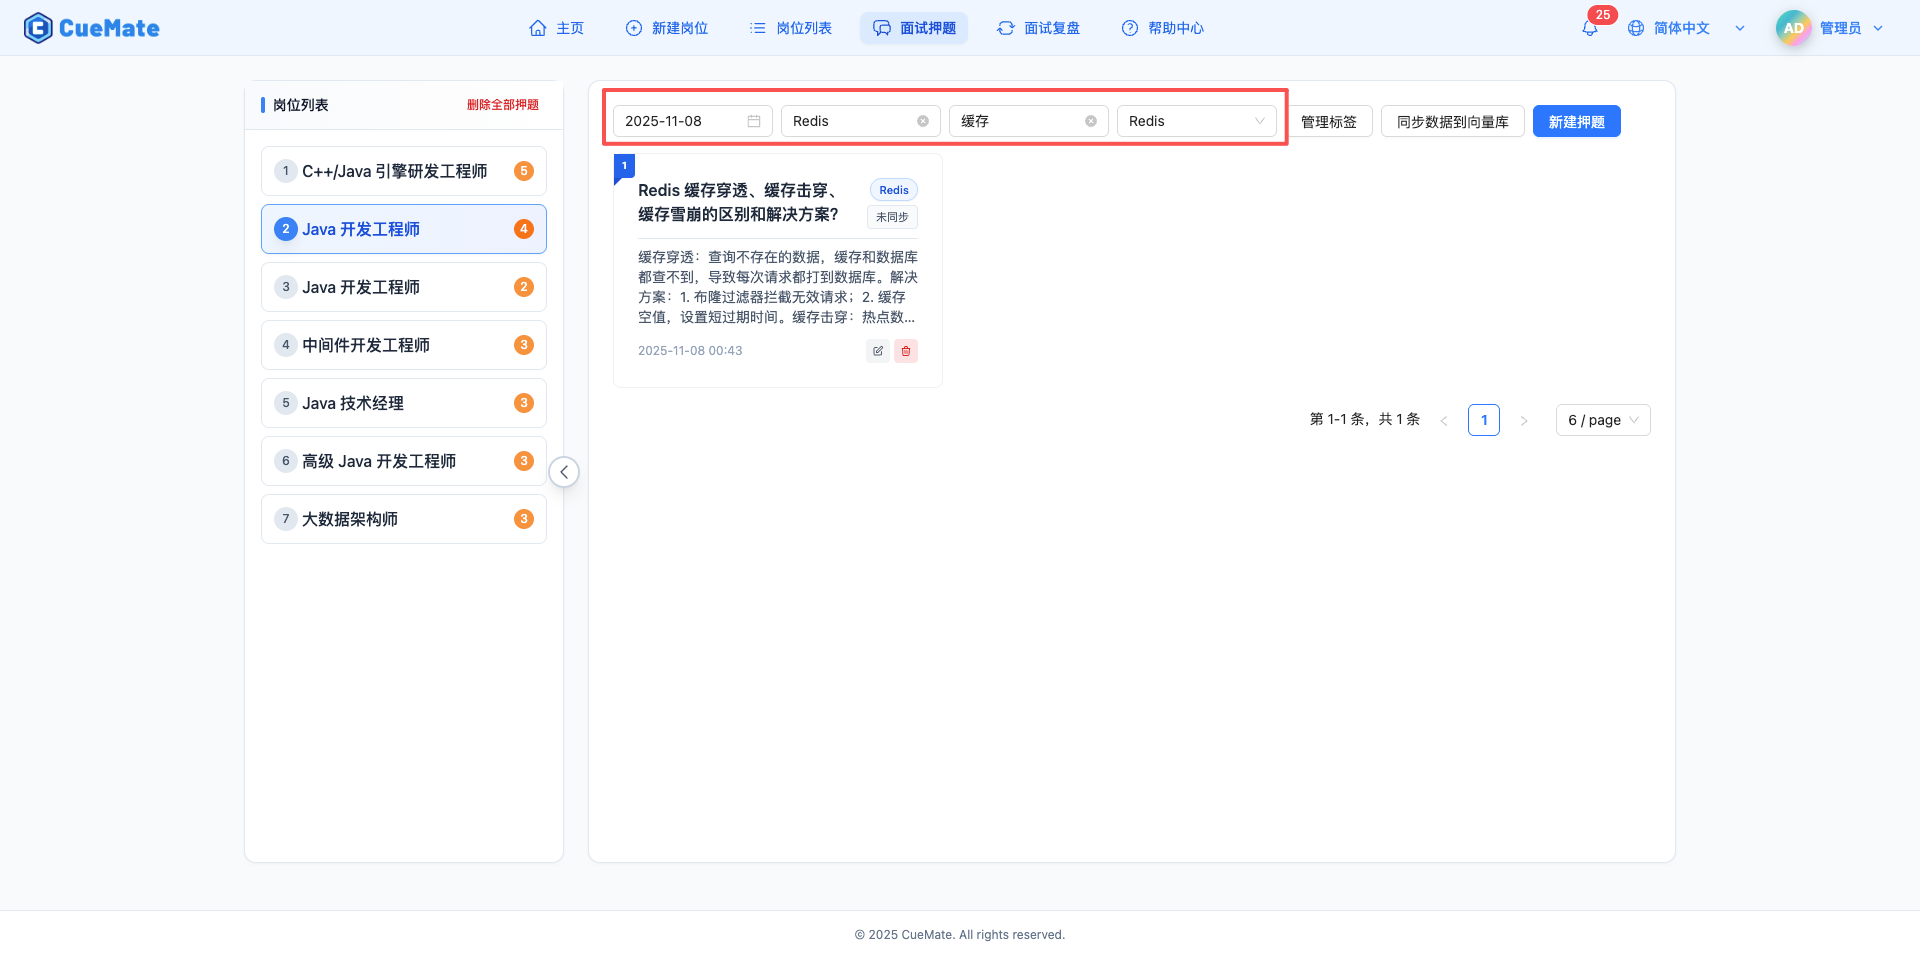Open the calendar icon in the date filter
The width and height of the screenshot is (1920, 958).
[754, 120]
